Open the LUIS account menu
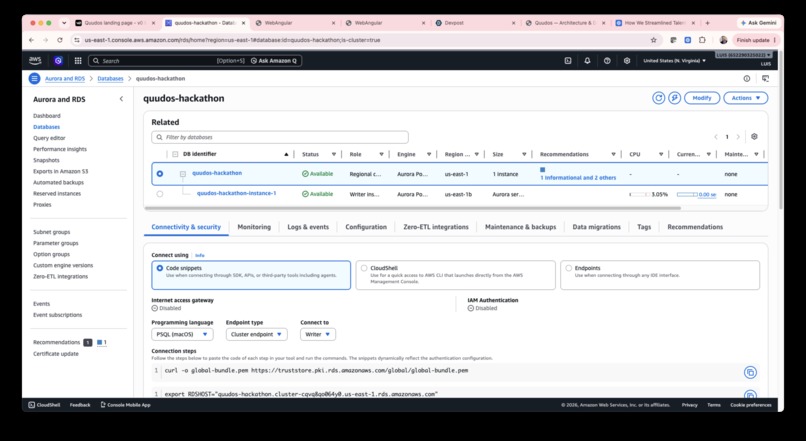 (743, 54)
